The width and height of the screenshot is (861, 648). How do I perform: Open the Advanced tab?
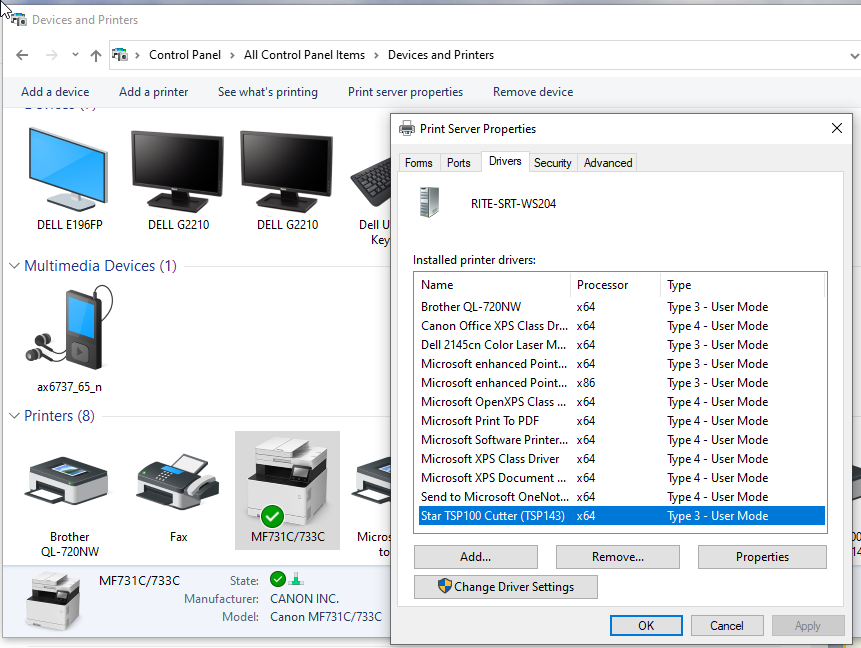(x=608, y=163)
